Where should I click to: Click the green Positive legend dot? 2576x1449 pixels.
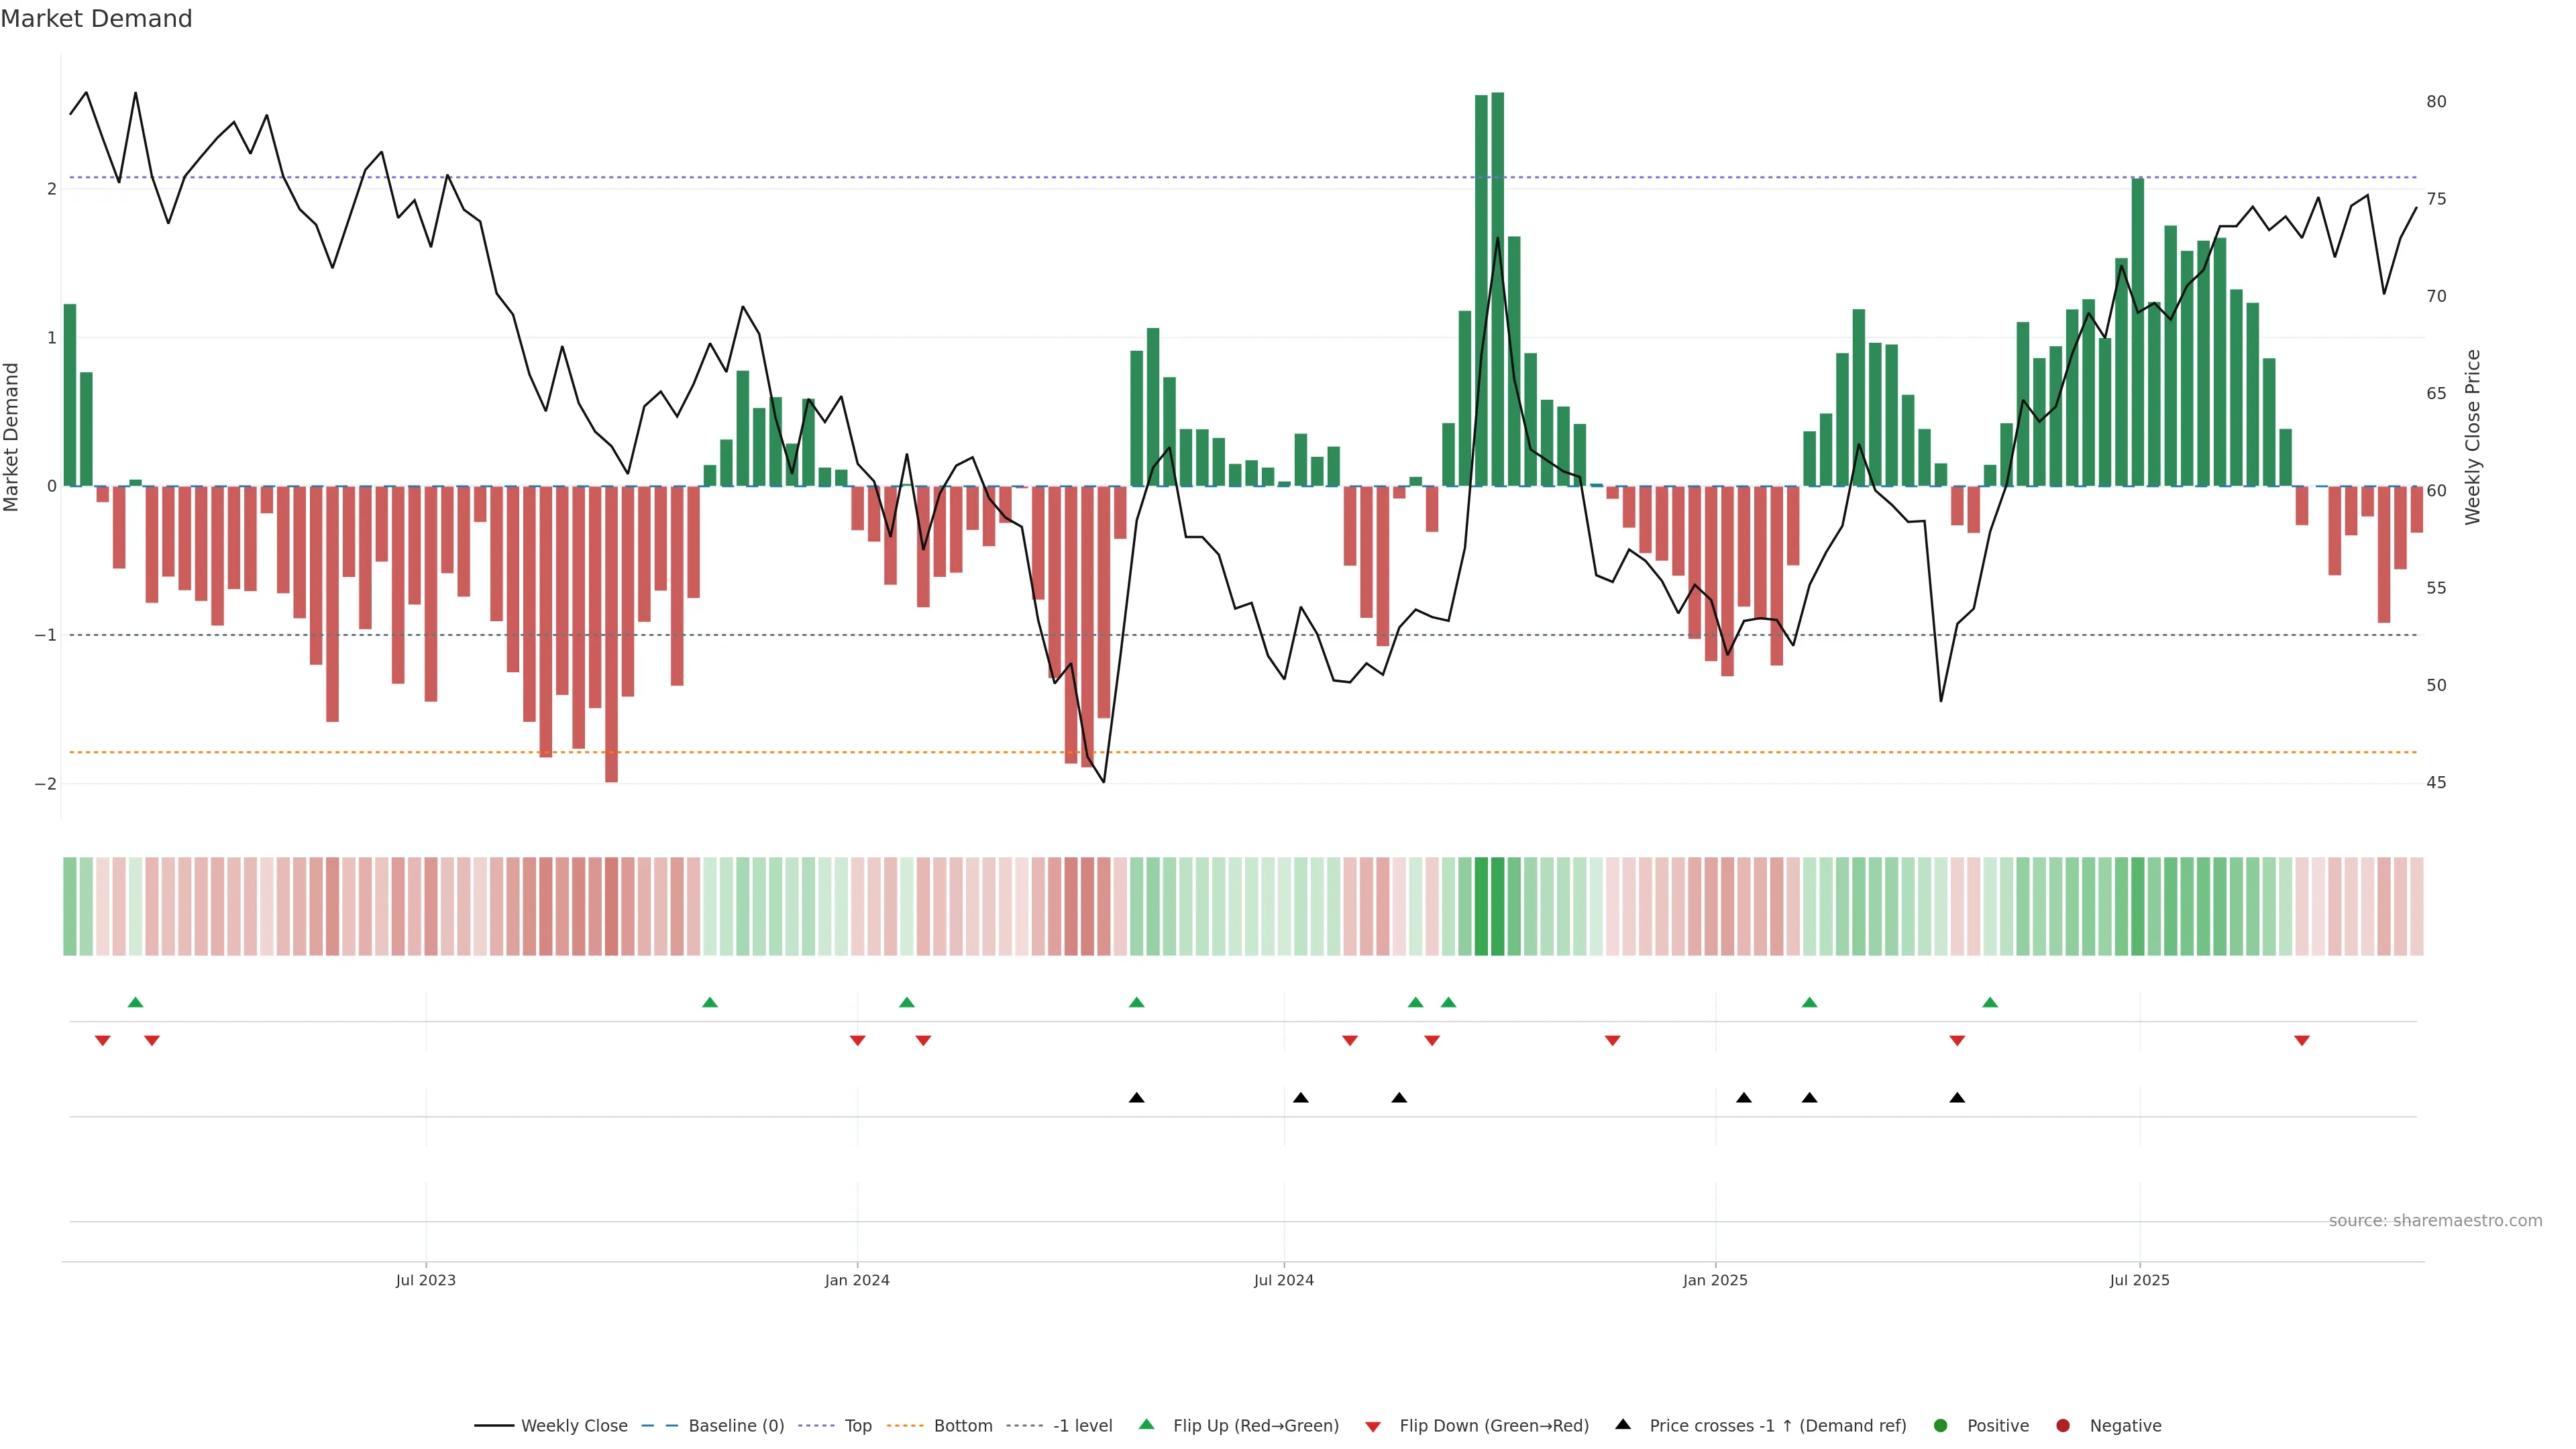click(1941, 1426)
